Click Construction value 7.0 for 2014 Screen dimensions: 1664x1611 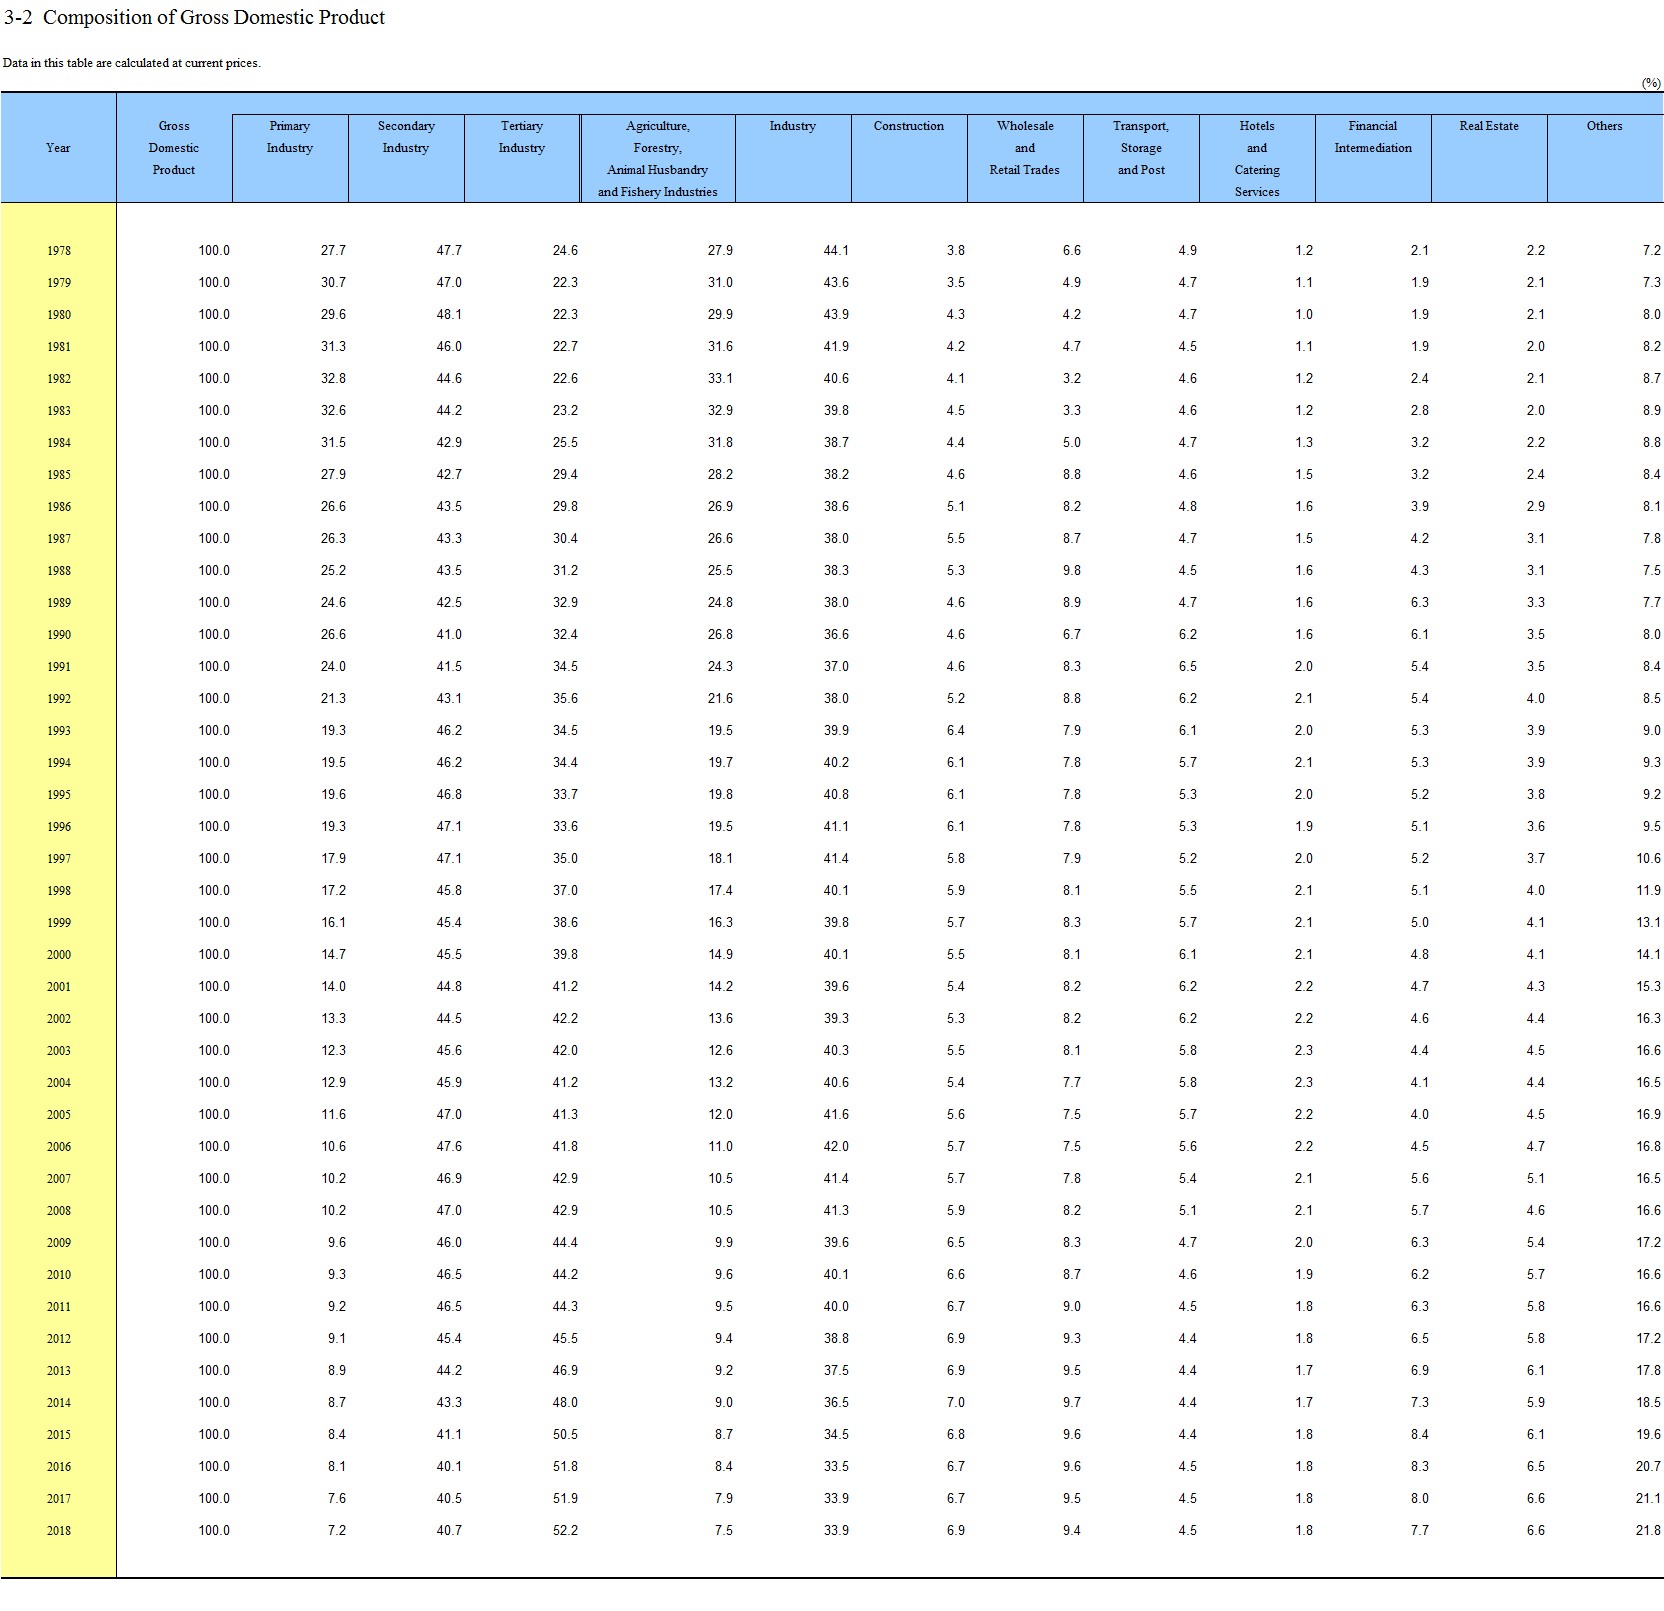(x=956, y=1403)
